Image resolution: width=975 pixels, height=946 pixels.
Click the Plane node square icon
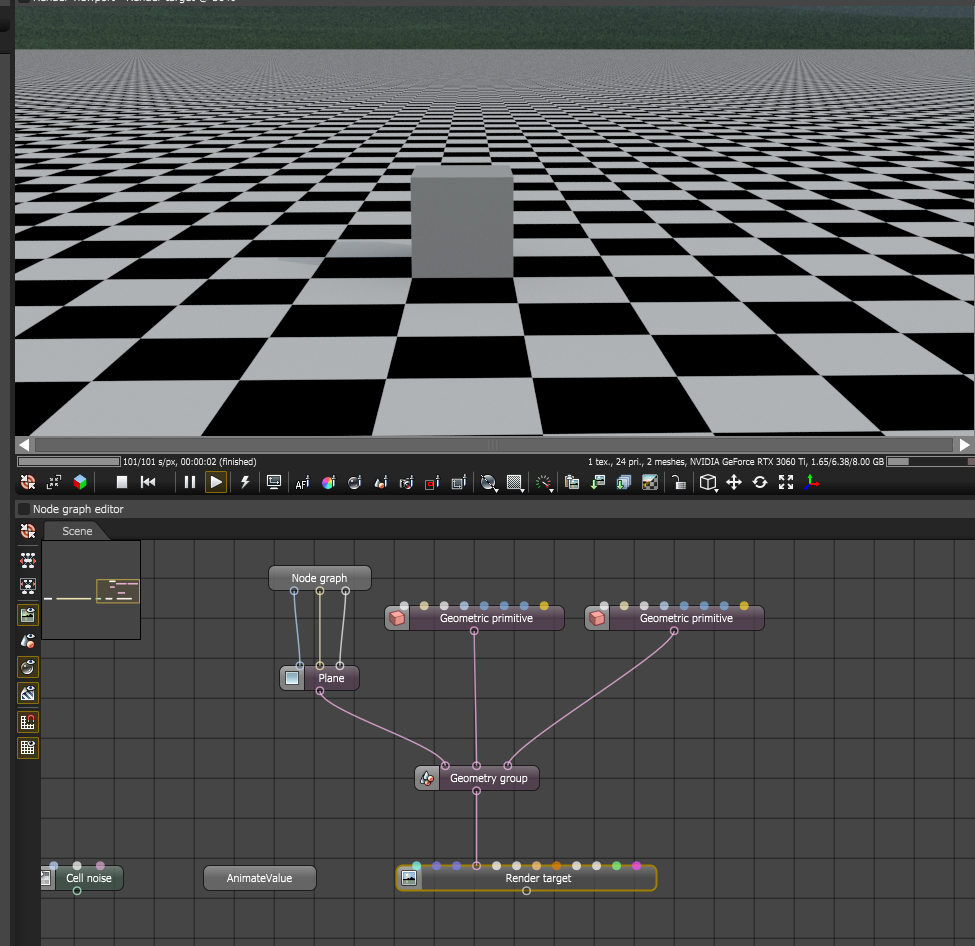[292, 678]
